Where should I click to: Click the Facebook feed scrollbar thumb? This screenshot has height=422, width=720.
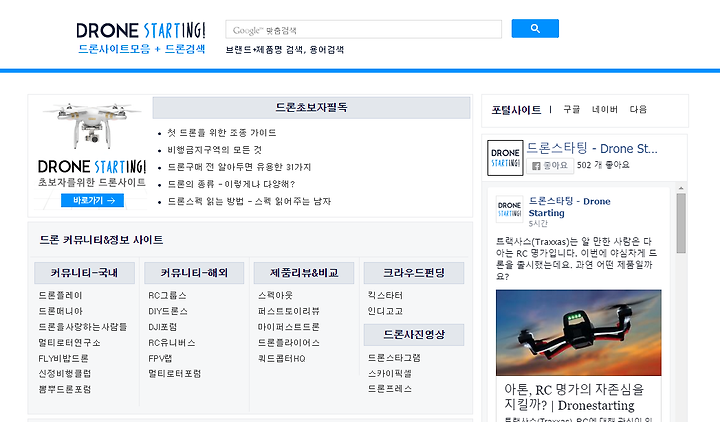tap(681, 223)
